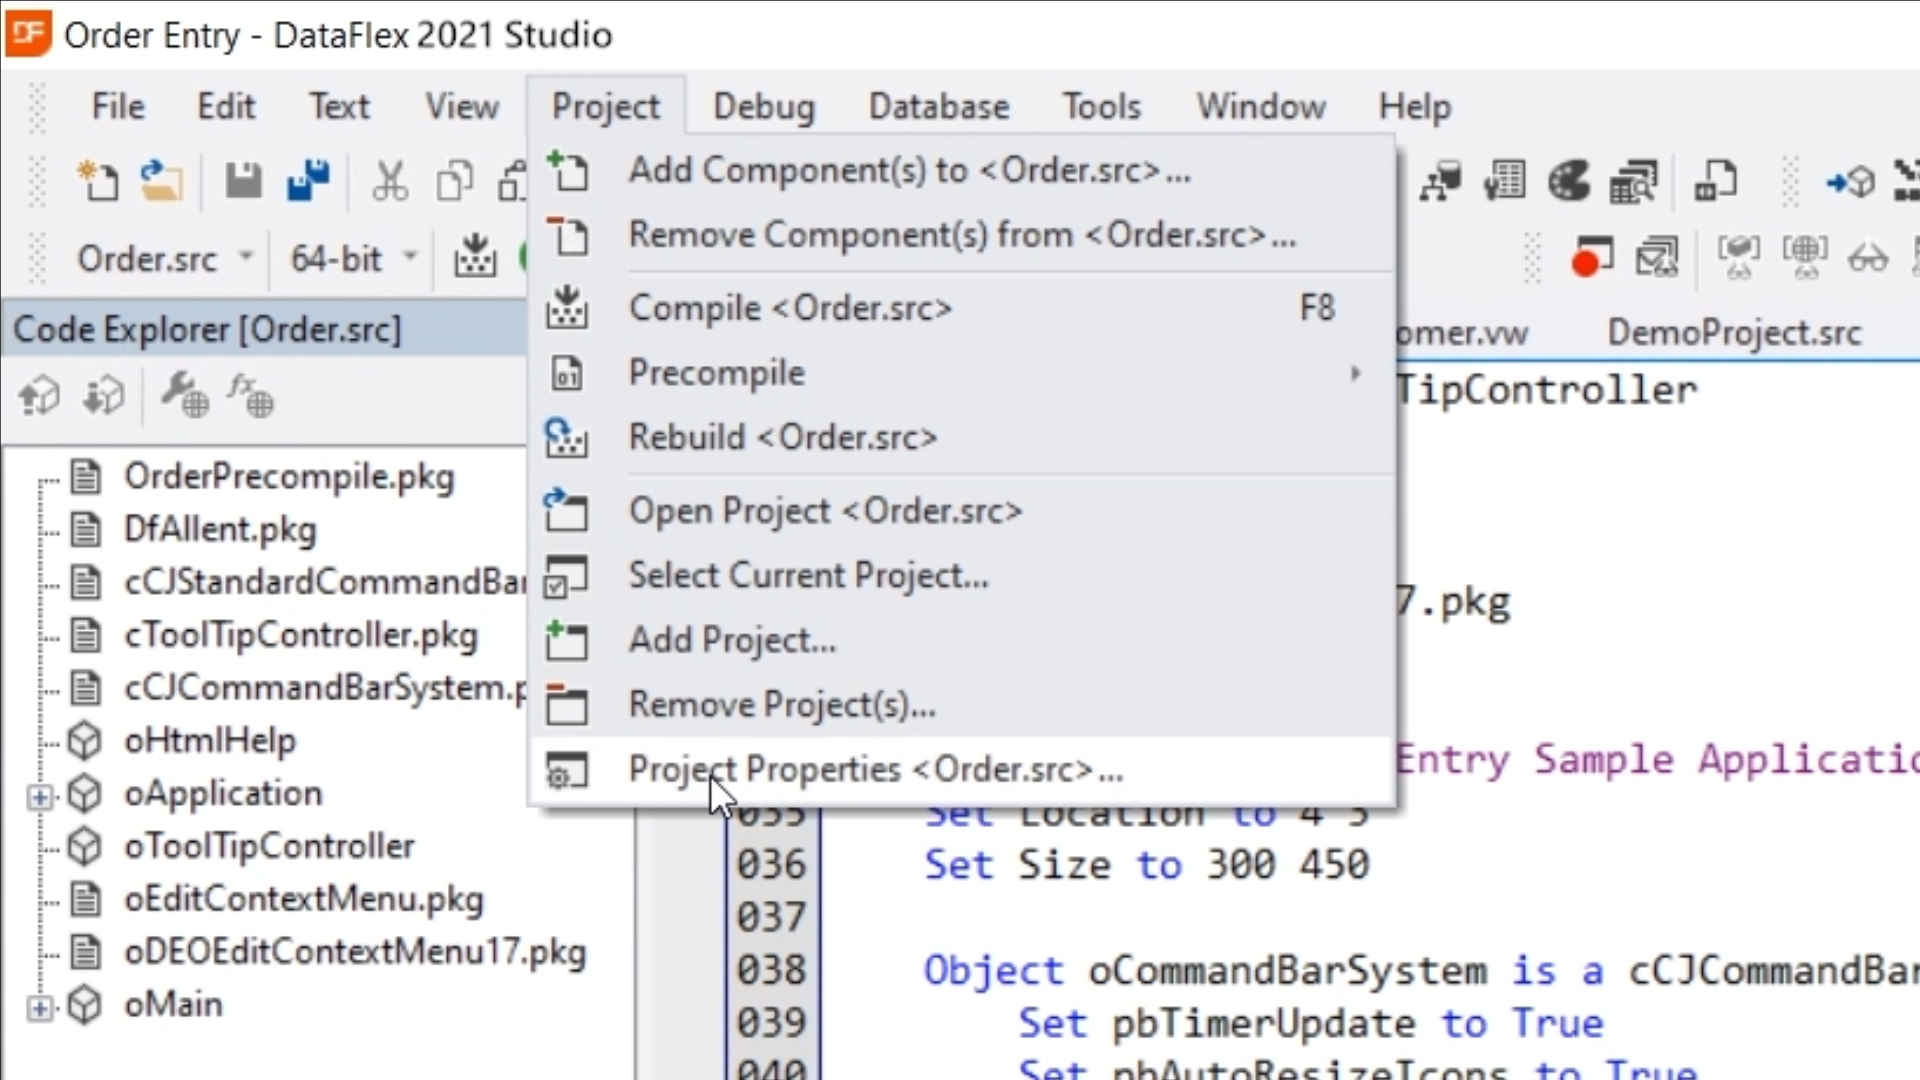Click the color palette toolbar icon
Screen dimensions: 1920x1080
(x=1569, y=182)
